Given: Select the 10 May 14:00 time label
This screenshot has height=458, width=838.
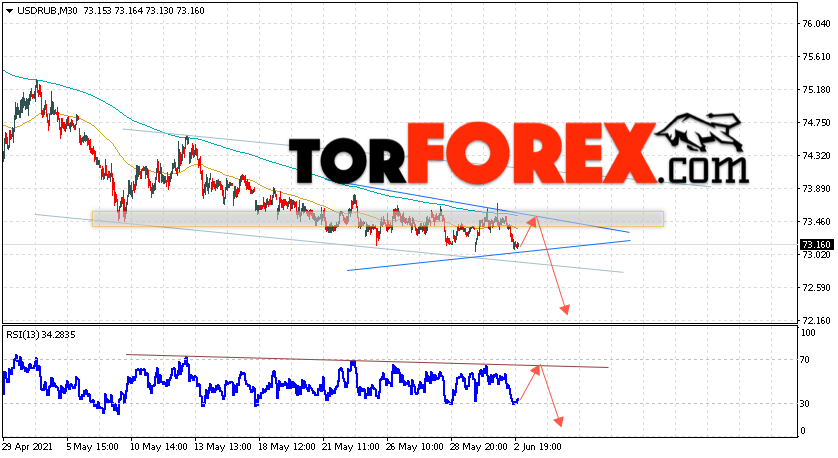Looking at the screenshot, I should click(x=159, y=446).
